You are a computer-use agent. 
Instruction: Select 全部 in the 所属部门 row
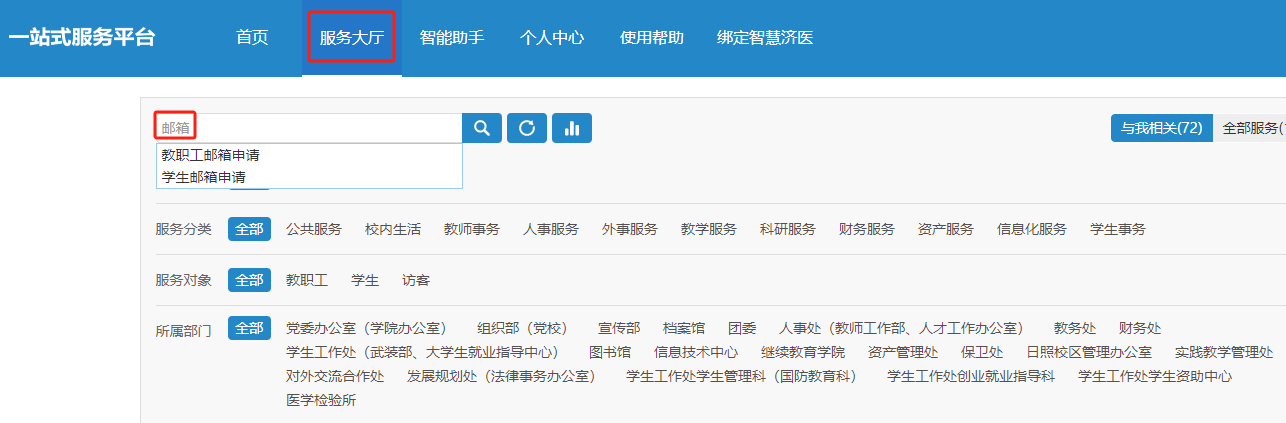(249, 328)
